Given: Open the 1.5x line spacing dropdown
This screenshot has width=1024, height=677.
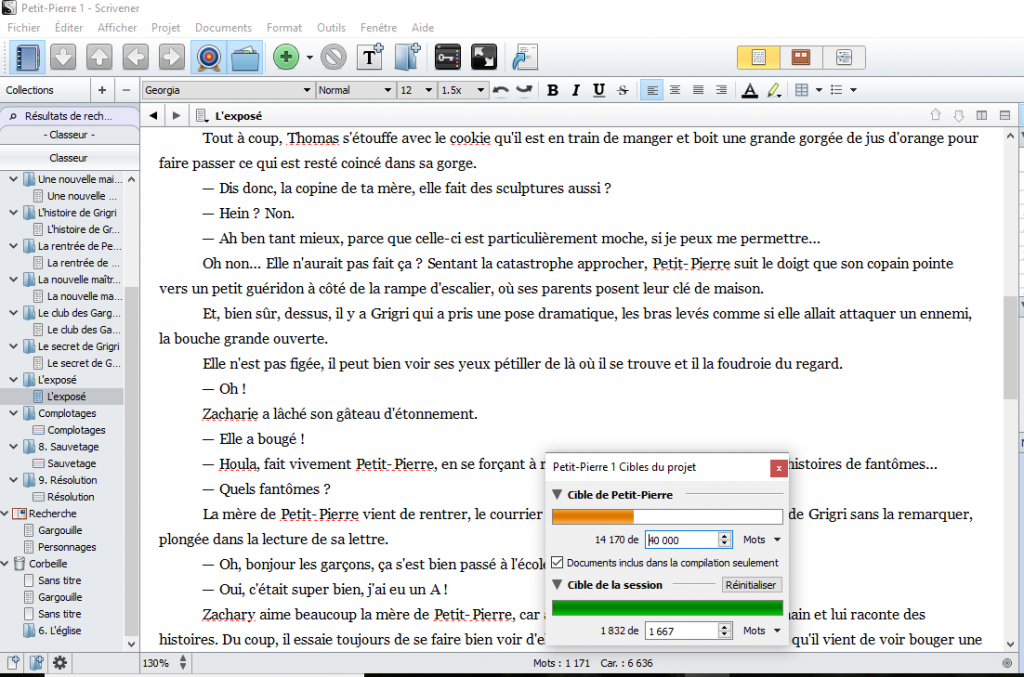Looking at the screenshot, I should coord(462,90).
